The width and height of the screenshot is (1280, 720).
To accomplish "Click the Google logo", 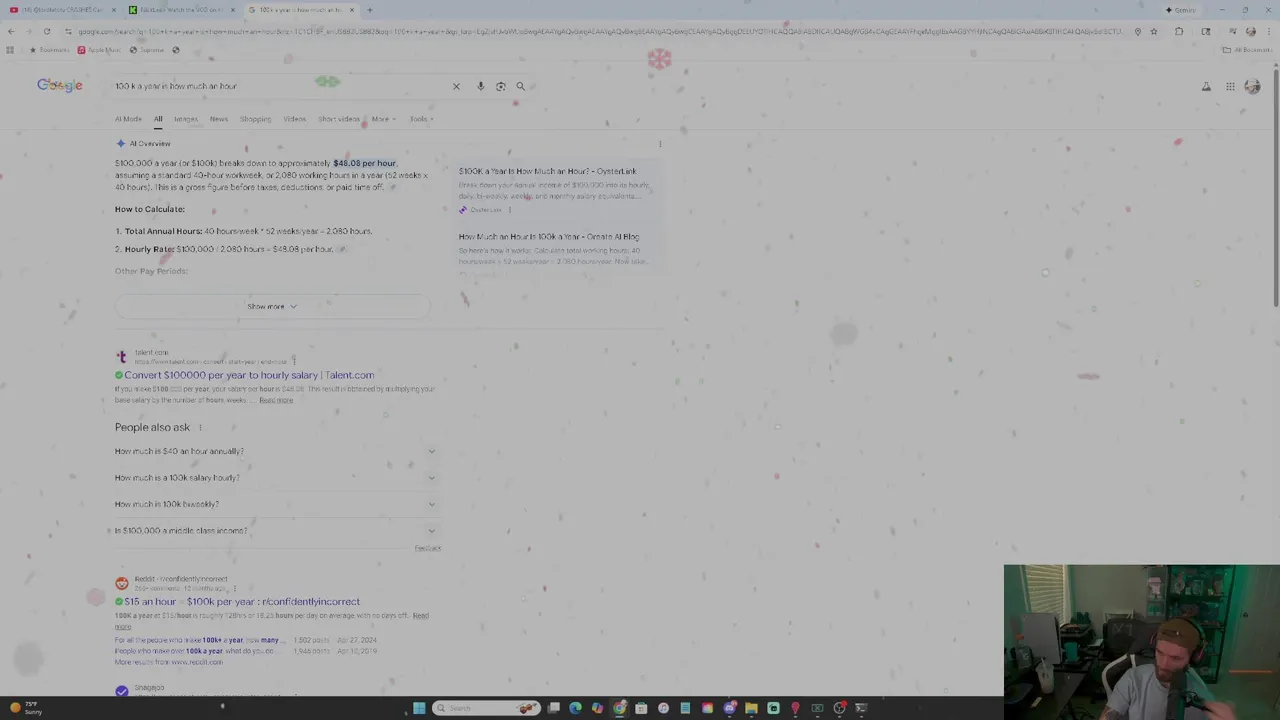I will [60, 86].
